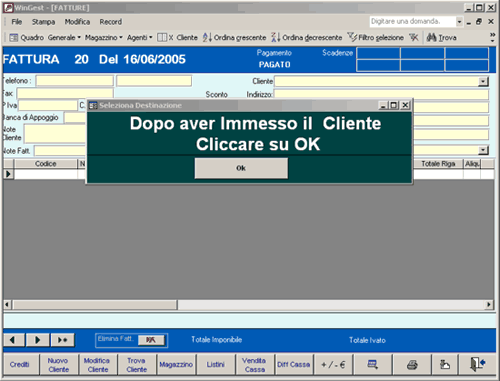The height and width of the screenshot is (381, 500).
Task: Go to previous record arrow
Action: pyautogui.click(x=13, y=340)
